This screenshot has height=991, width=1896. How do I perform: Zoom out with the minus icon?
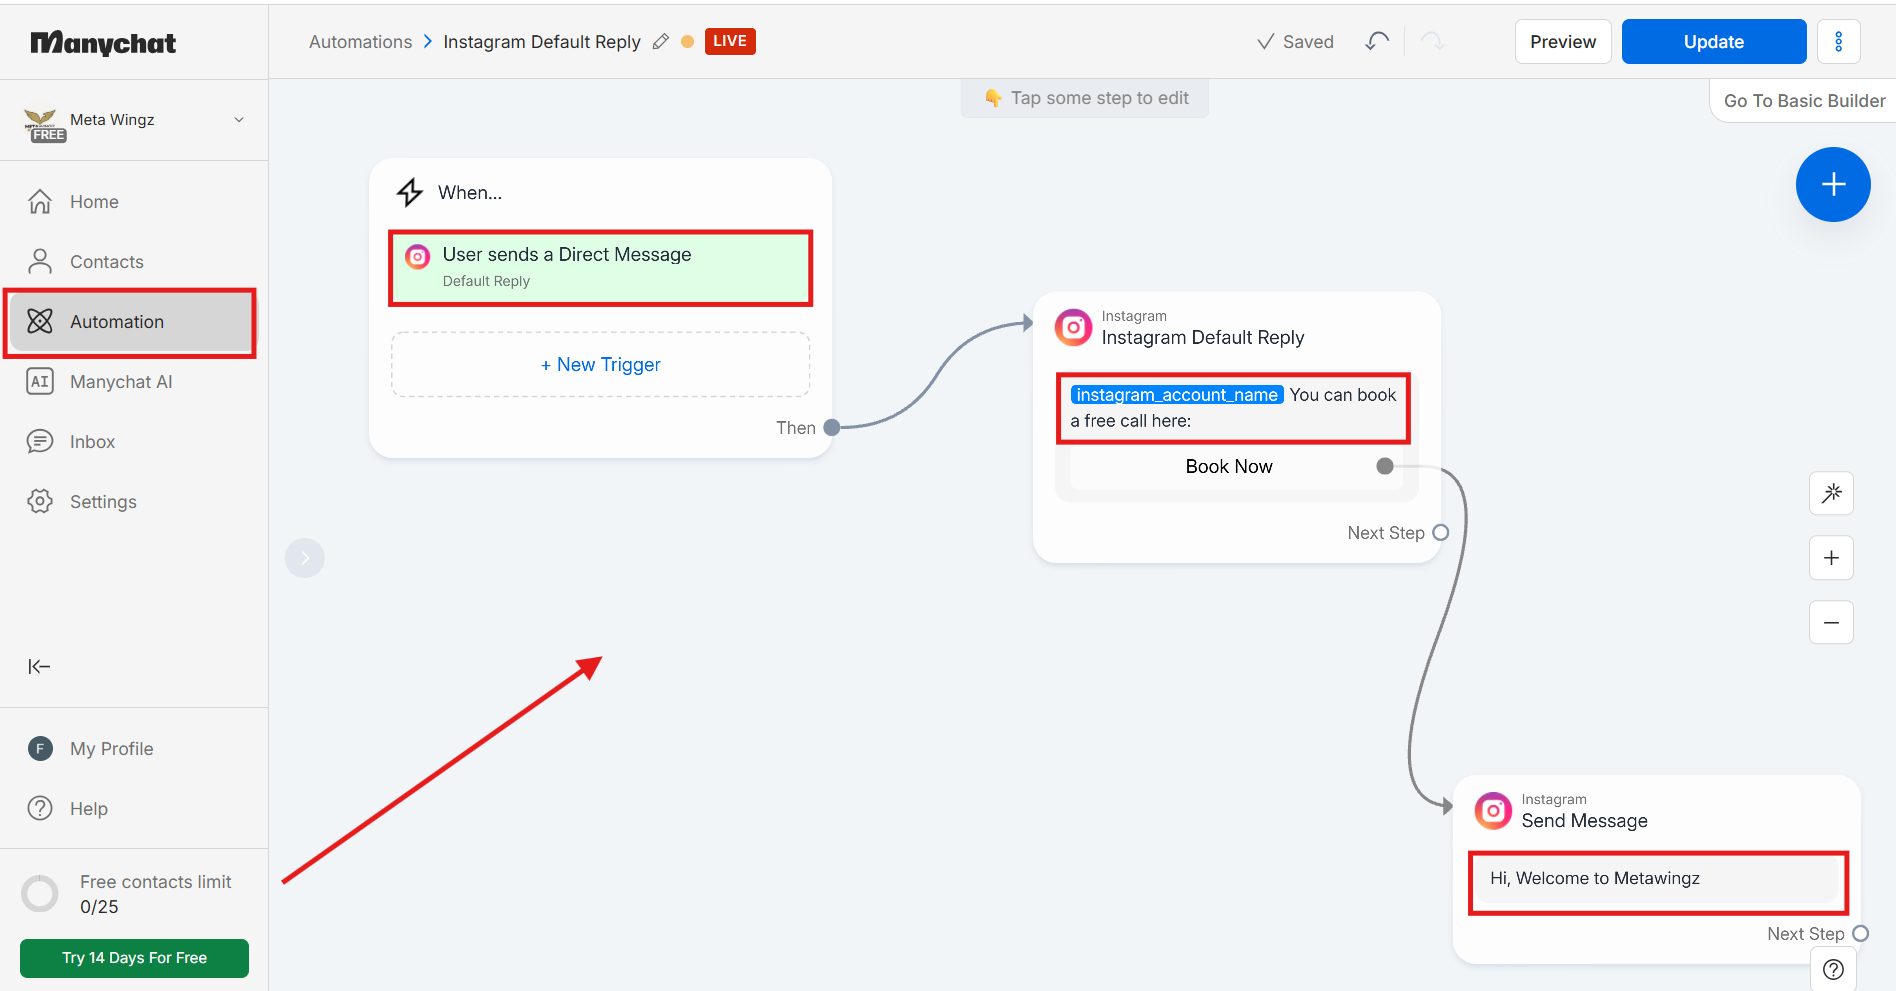(x=1831, y=622)
